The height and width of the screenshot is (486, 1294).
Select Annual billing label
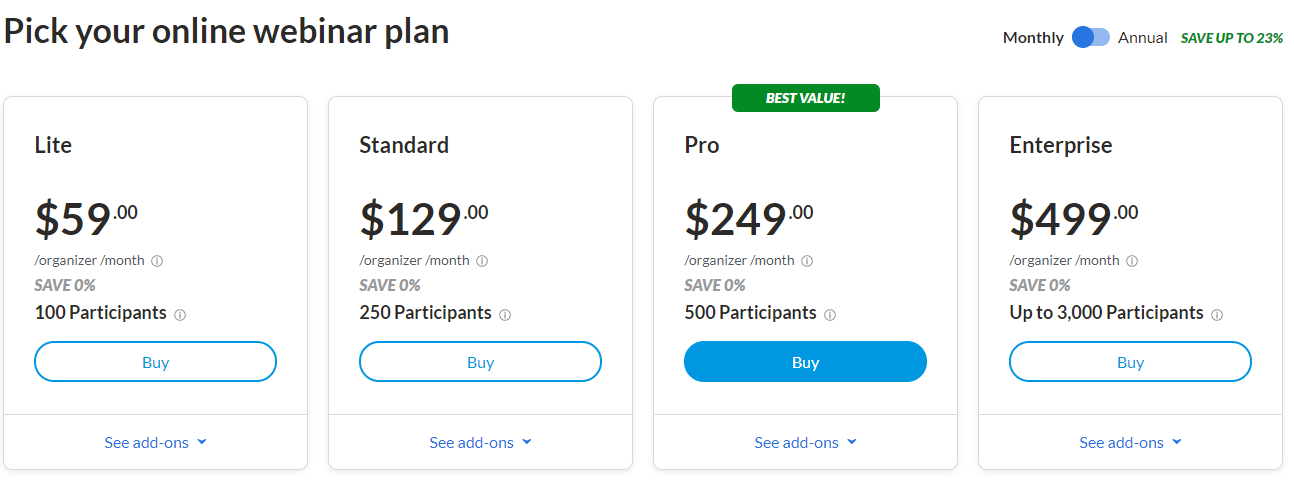(1143, 38)
